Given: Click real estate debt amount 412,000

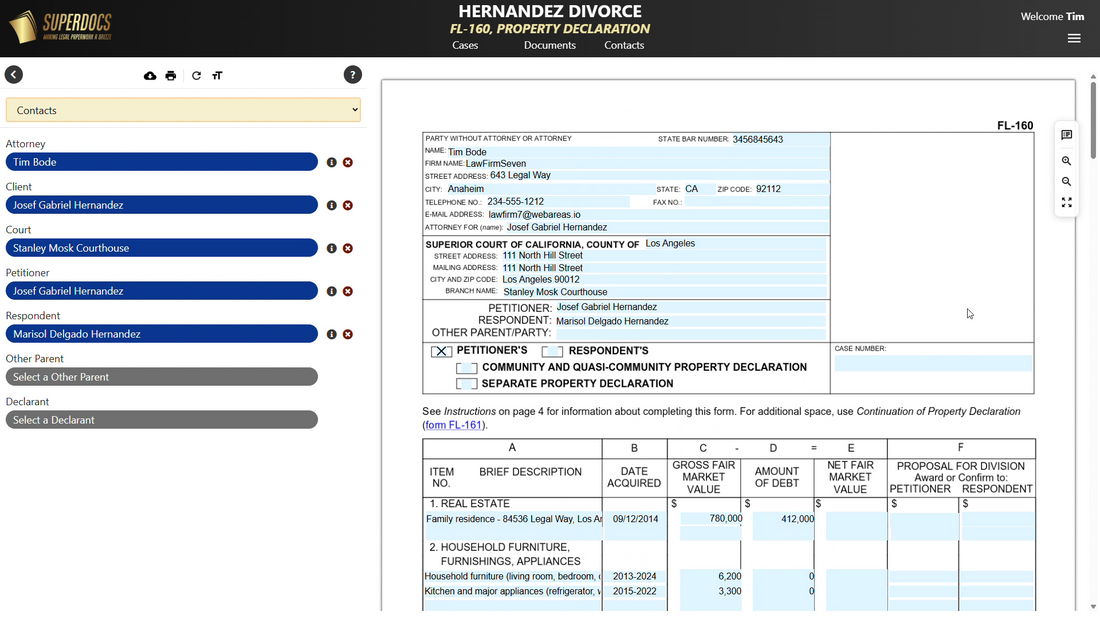Looking at the screenshot, I should point(784,519).
